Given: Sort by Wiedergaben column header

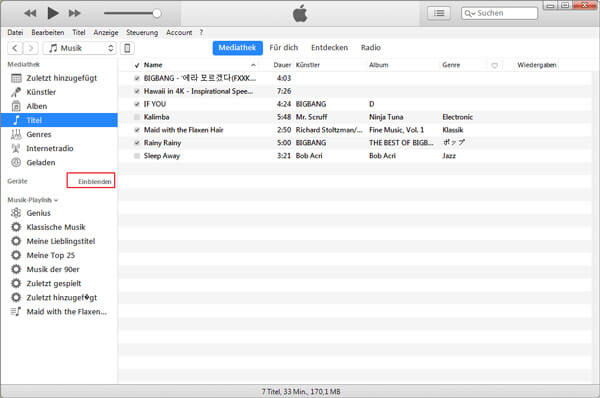Looking at the screenshot, I should point(537,65).
